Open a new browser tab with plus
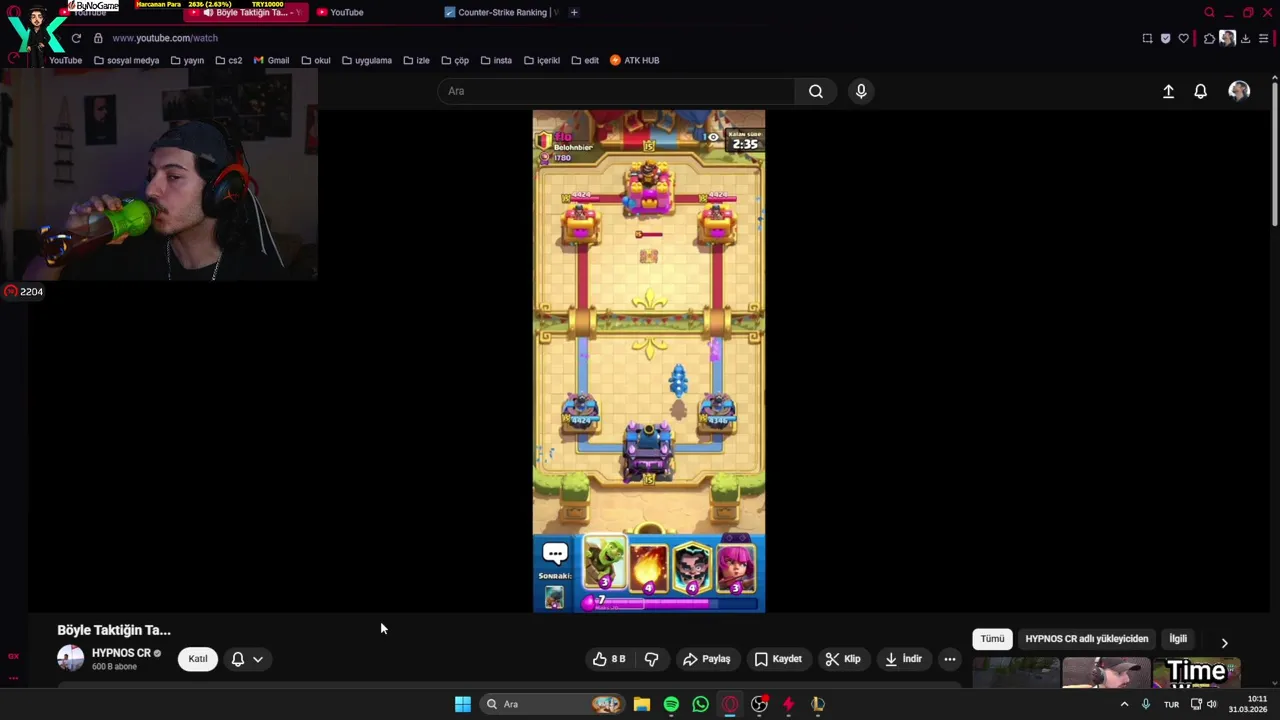This screenshot has width=1280, height=720. click(x=574, y=12)
